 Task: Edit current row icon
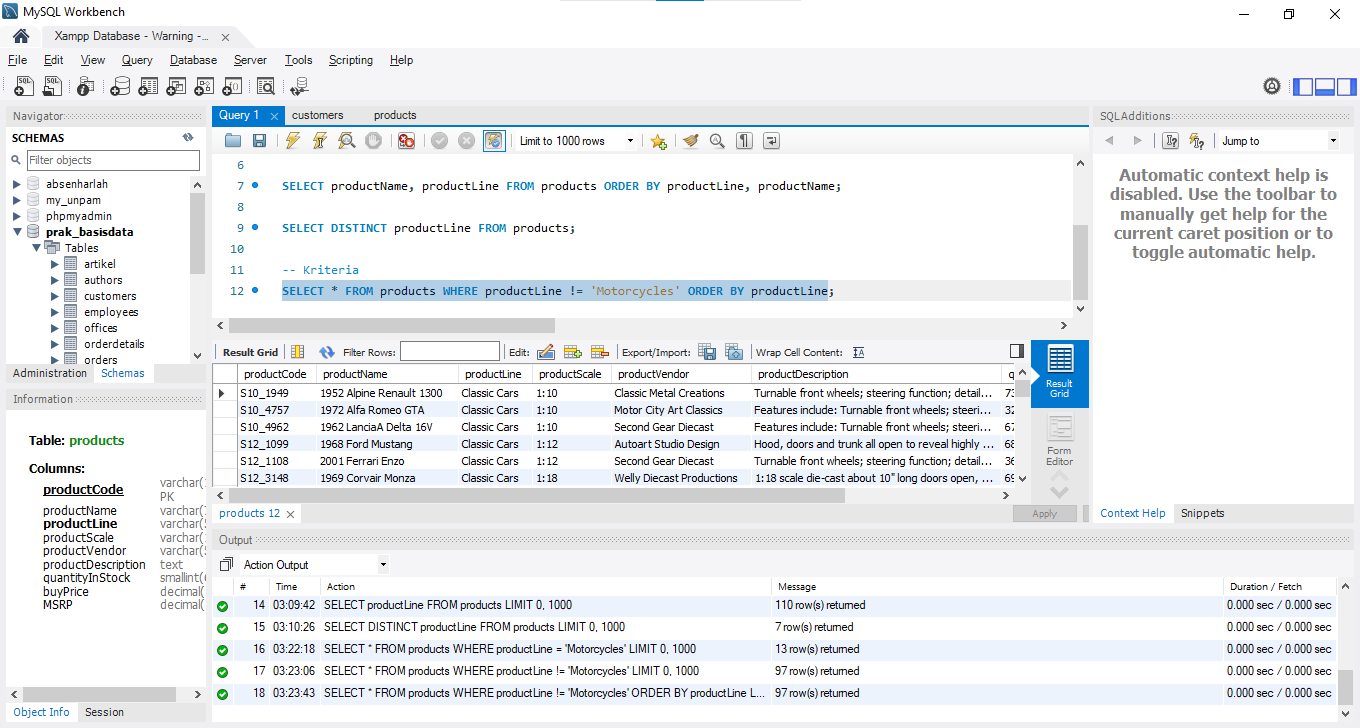[546, 352]
